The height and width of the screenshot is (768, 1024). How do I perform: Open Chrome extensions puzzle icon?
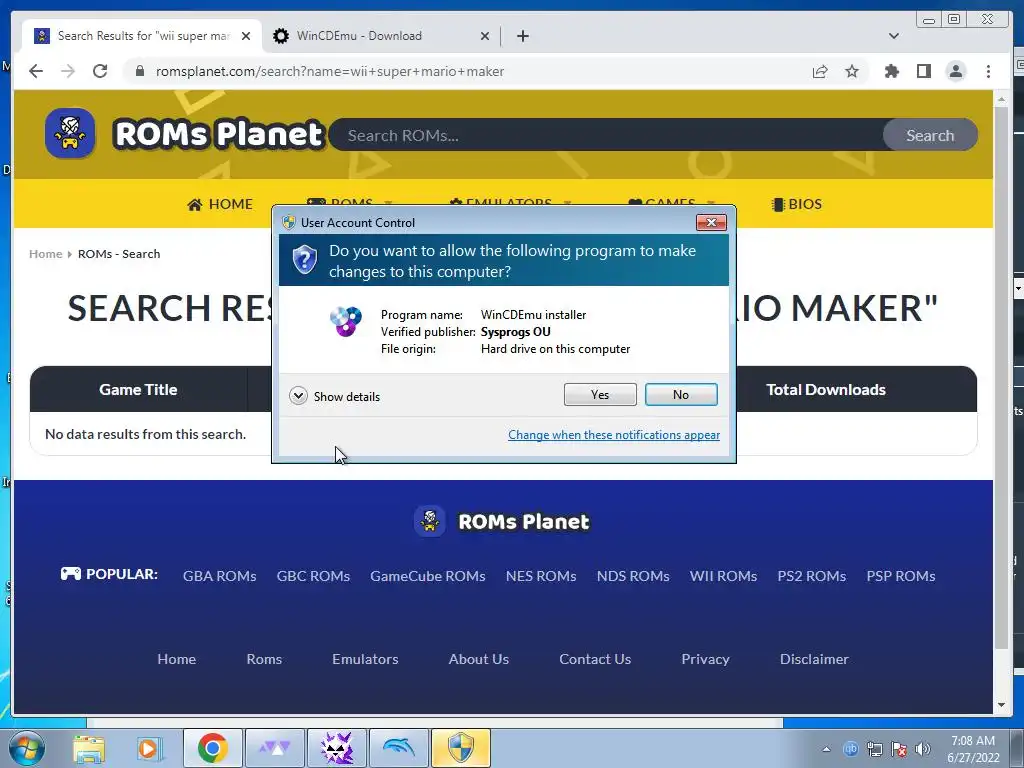pos(891,71)
